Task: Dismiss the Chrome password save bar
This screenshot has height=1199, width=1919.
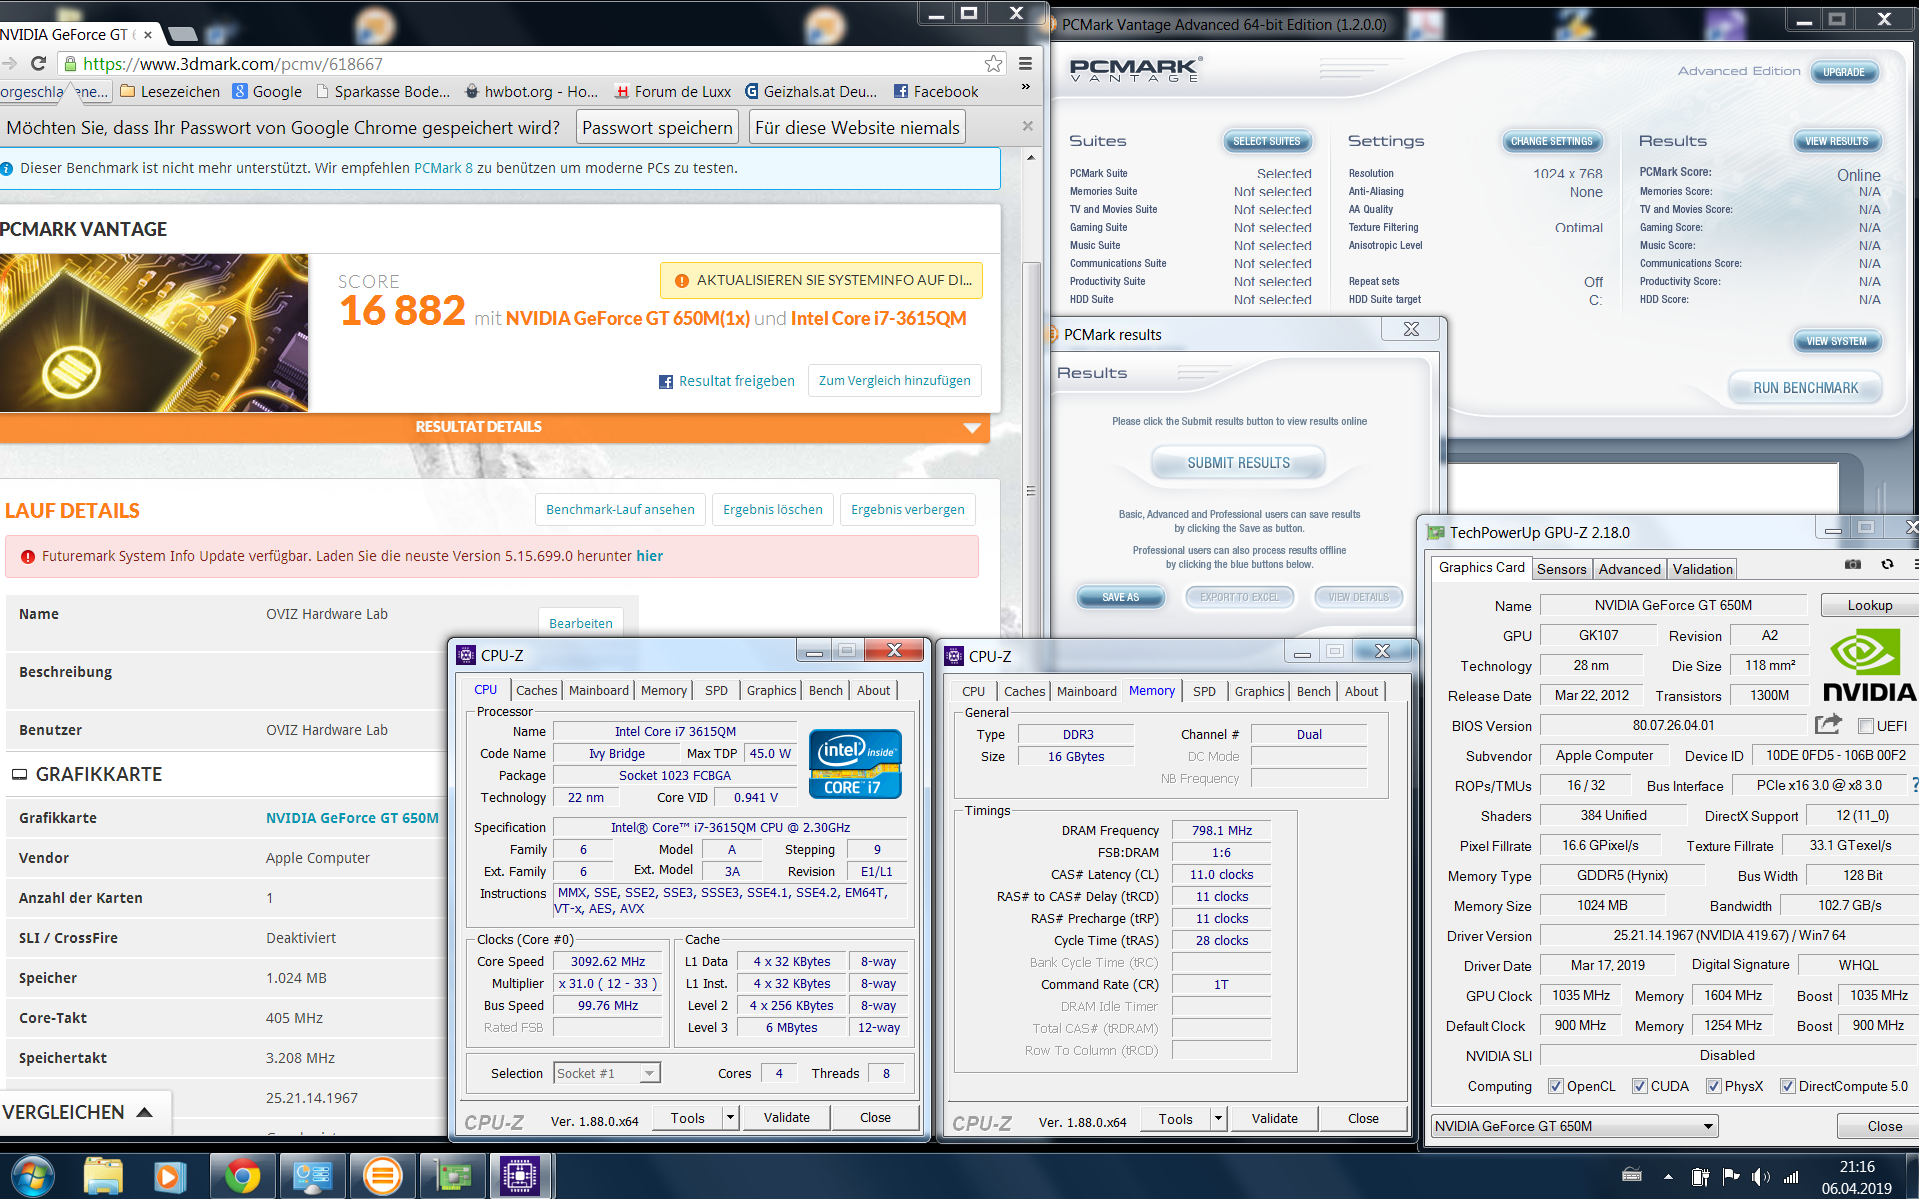Action: 1027,126
